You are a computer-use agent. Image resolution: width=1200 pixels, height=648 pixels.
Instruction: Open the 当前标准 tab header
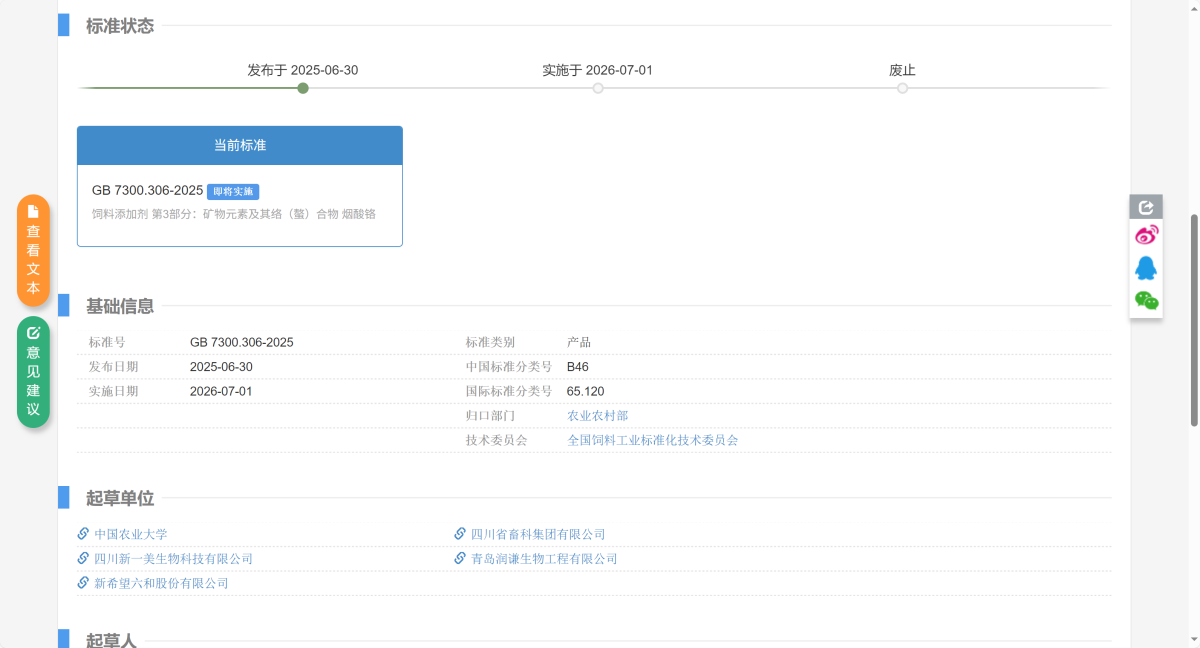[x=240, y=146]
